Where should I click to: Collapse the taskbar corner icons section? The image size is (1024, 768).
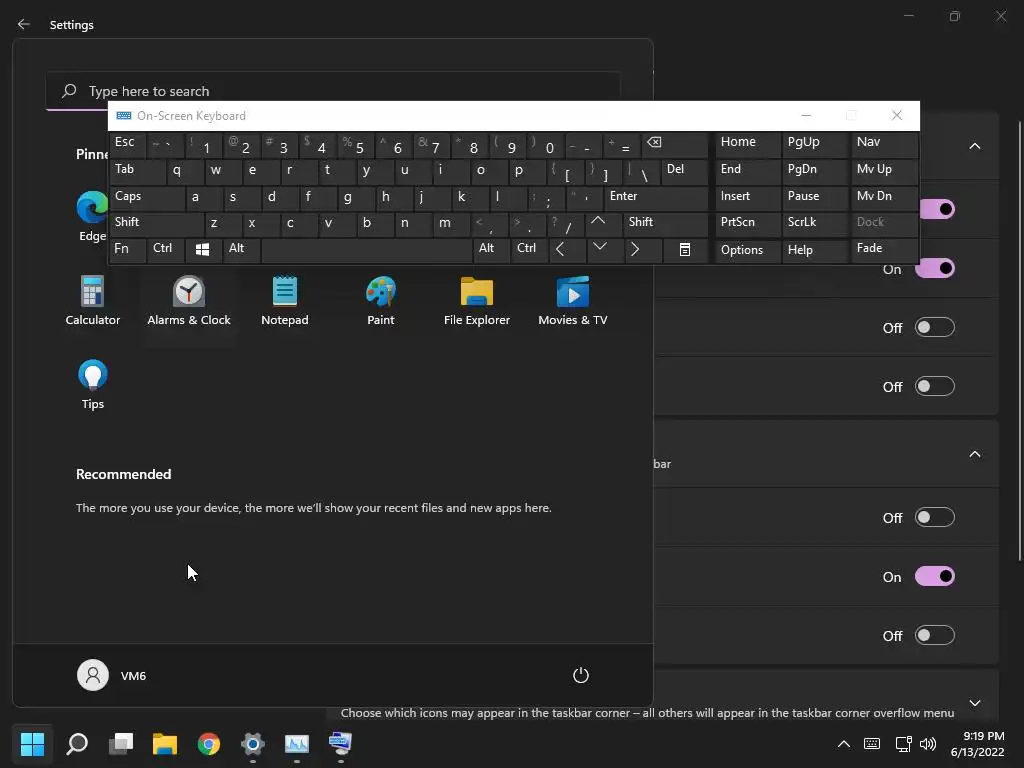point(974,455)
